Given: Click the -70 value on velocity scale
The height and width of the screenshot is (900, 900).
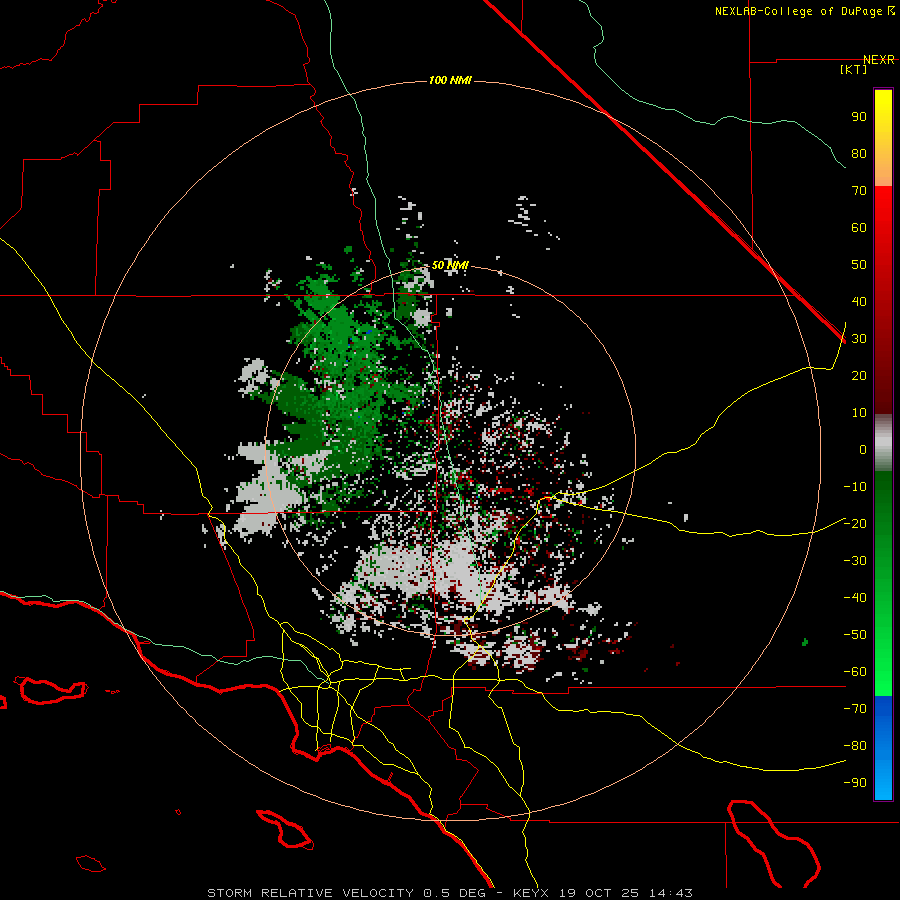Looking at the screenshot, I should pyautogui.click(x=855, y=709).
